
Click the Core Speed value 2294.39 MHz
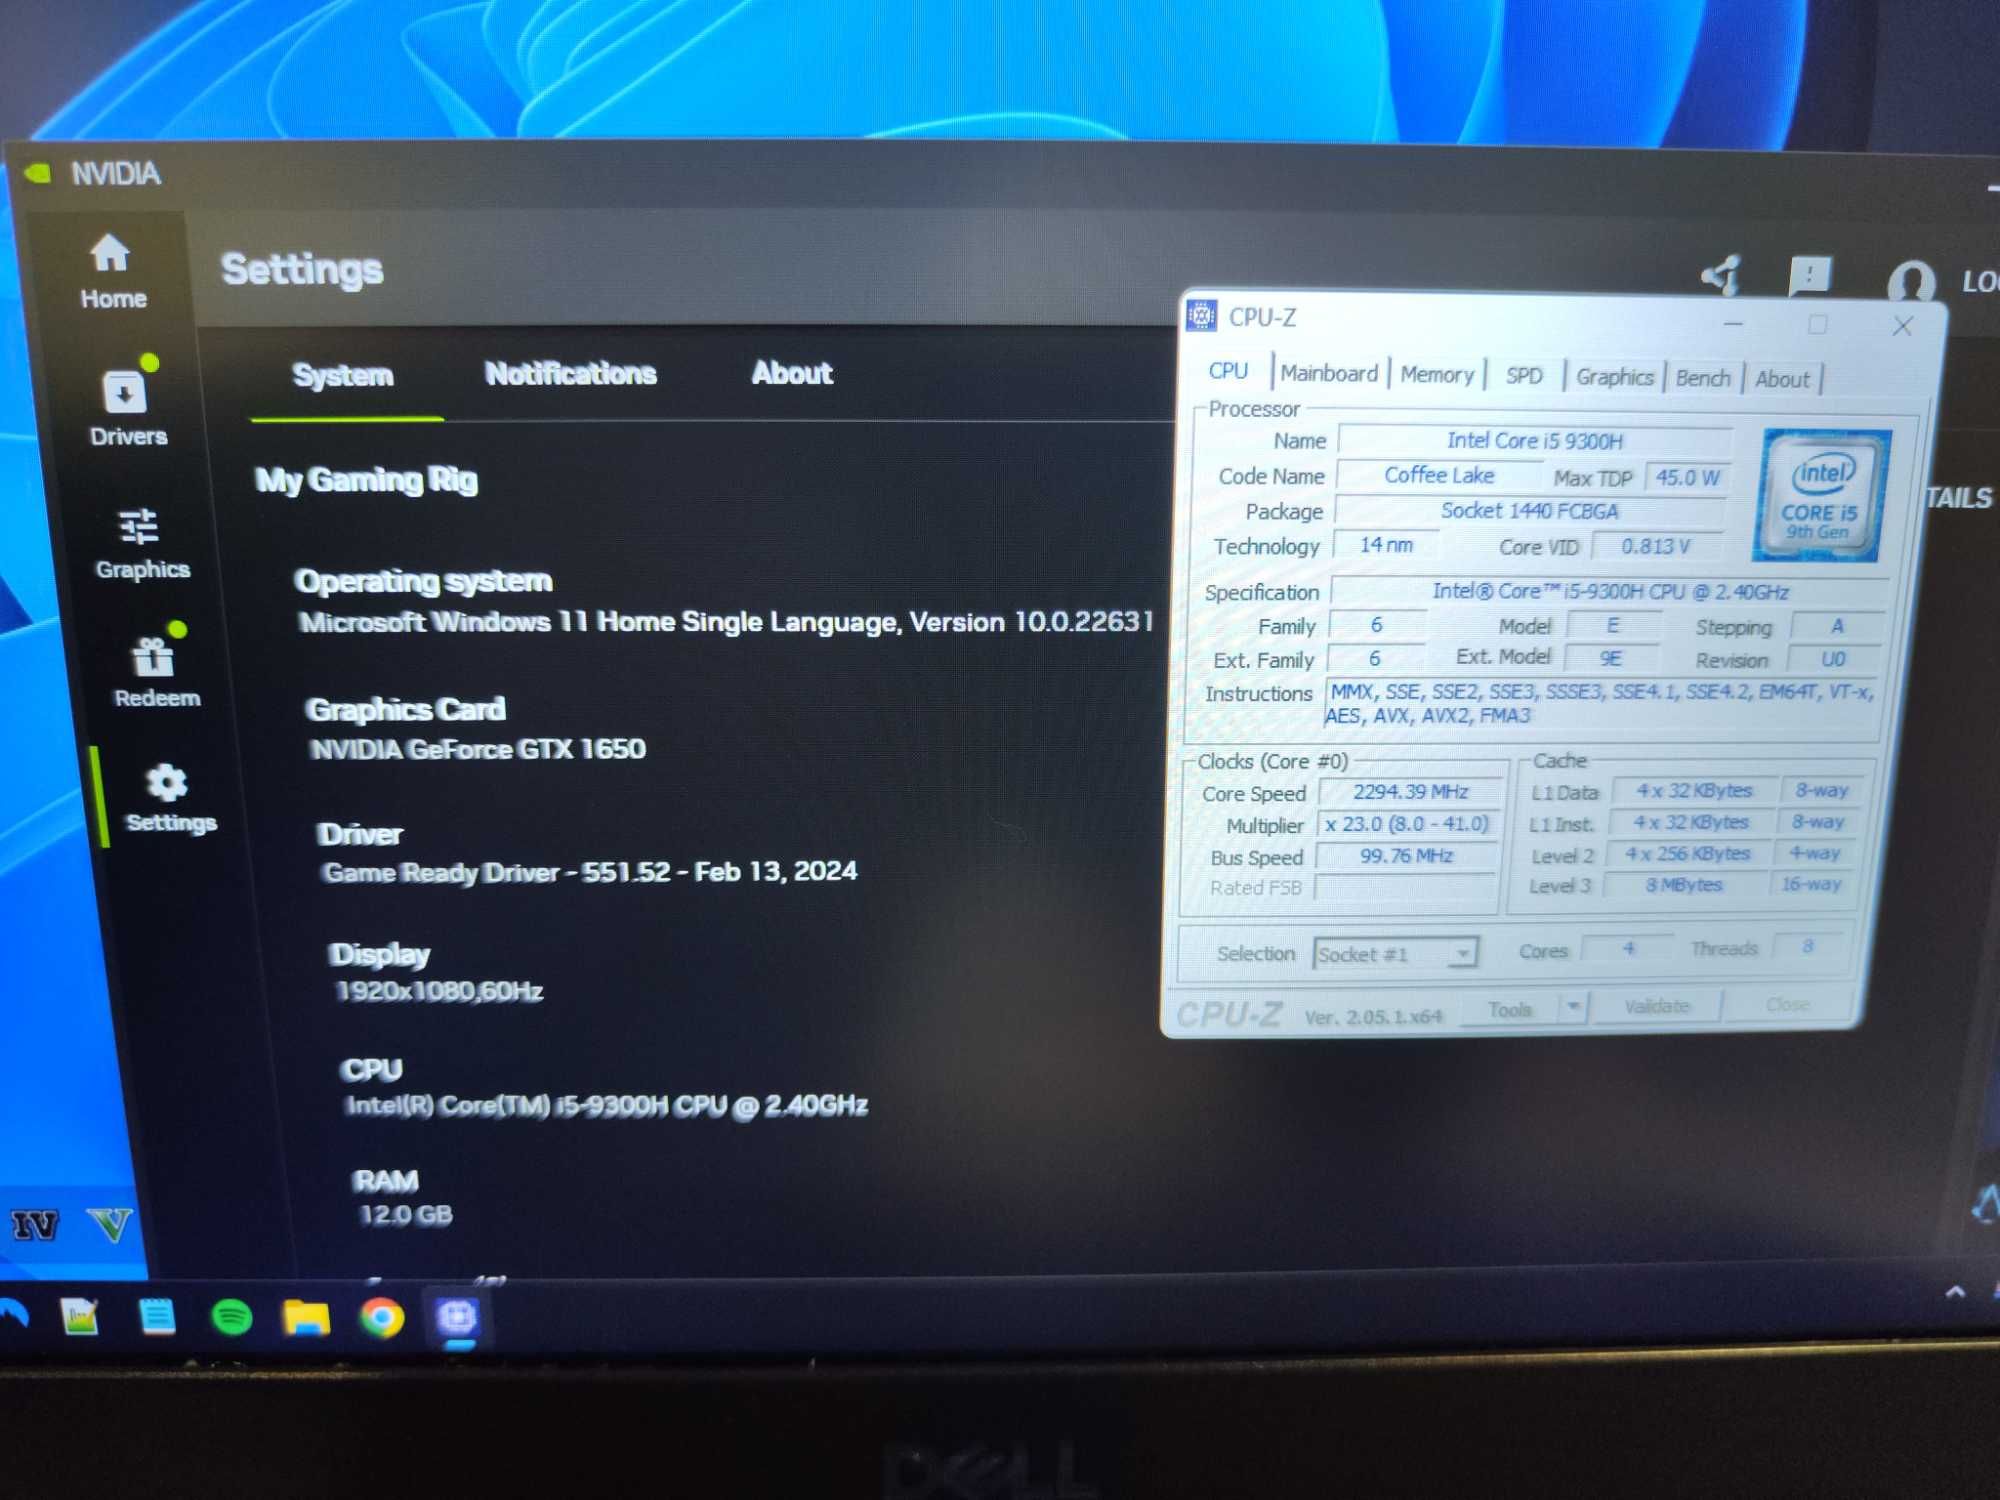pos(1410,792)
